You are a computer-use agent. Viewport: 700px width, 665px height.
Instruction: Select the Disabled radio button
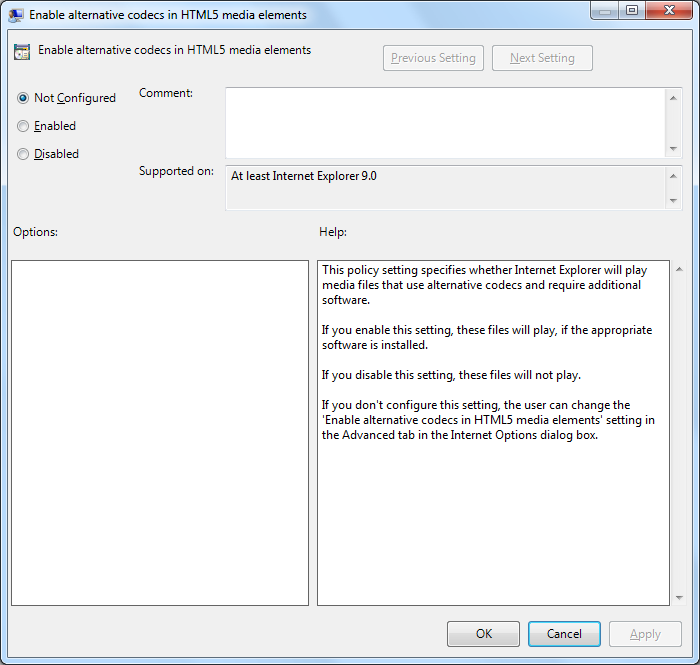click(23, 154)
